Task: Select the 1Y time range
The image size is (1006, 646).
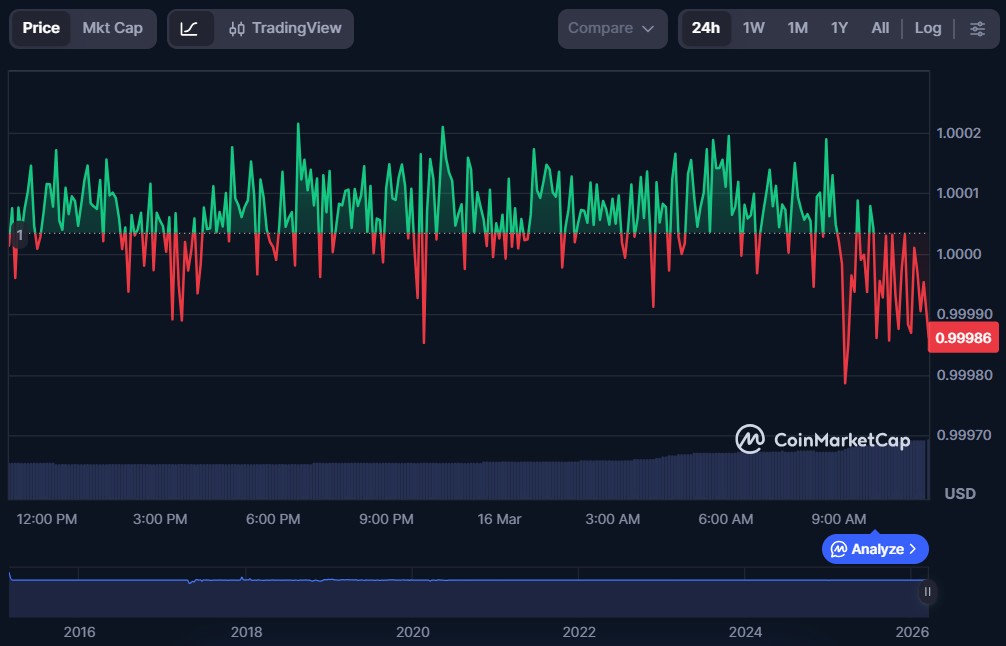Action: click(839, 28)
